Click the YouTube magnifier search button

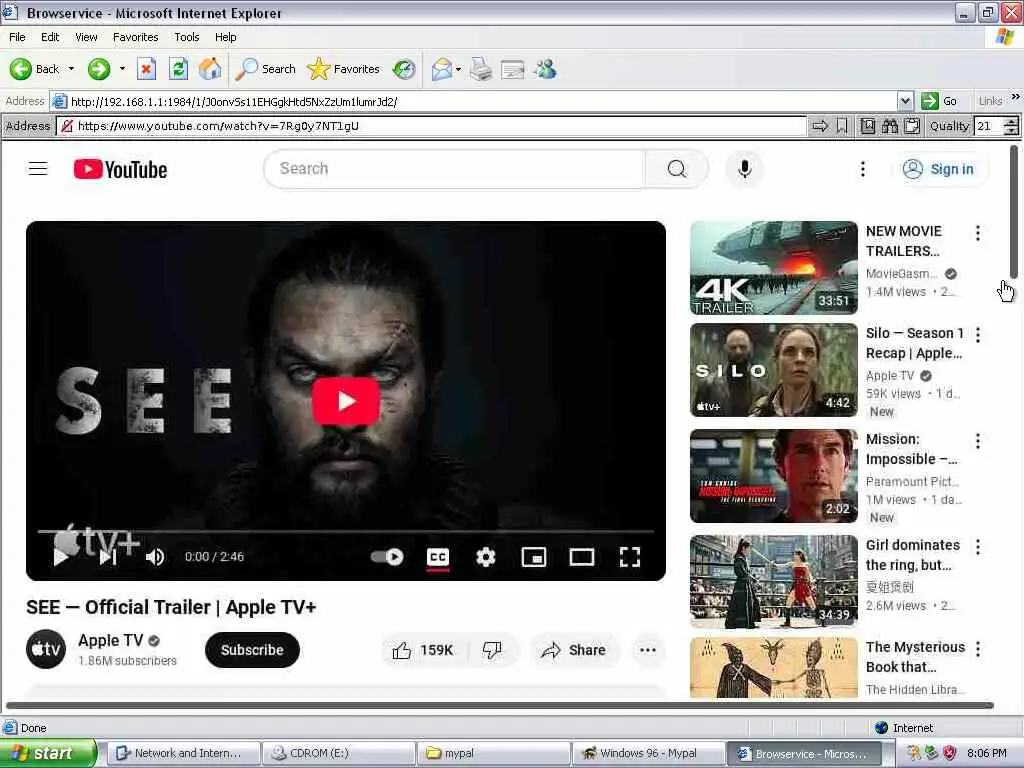pyautogui.click(x=677, y=169)
